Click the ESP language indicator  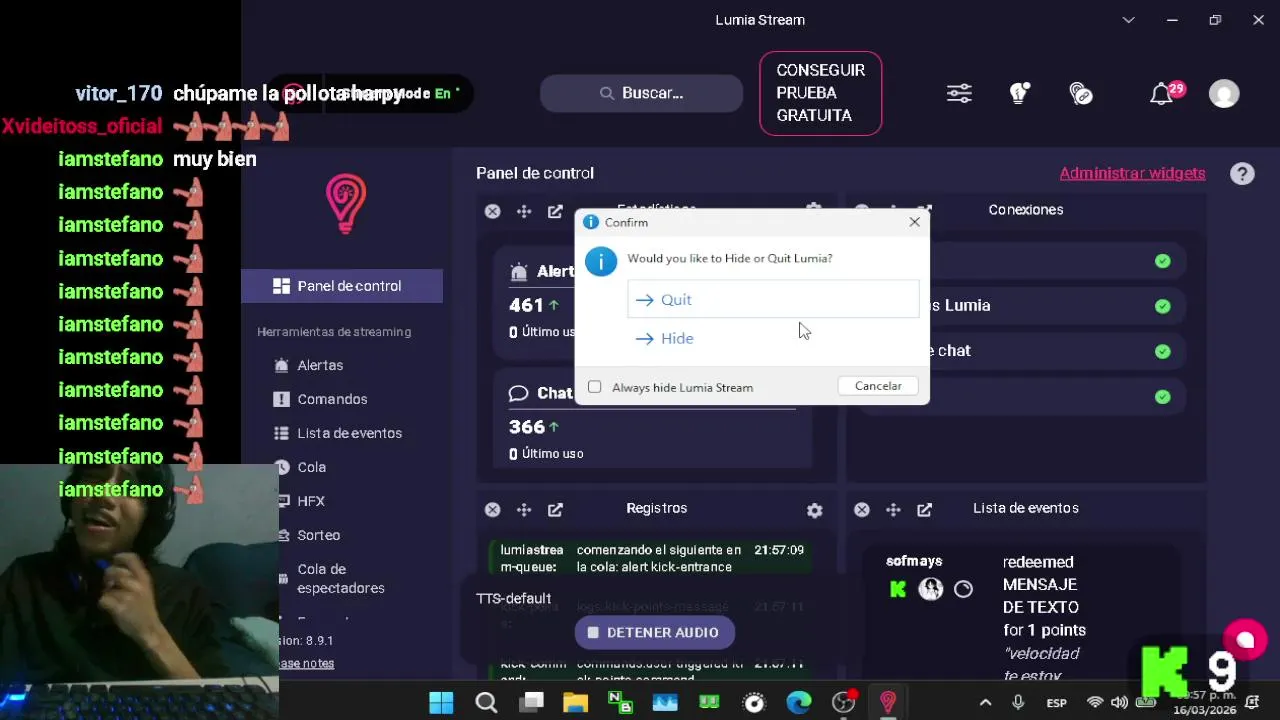[1056, 703]
